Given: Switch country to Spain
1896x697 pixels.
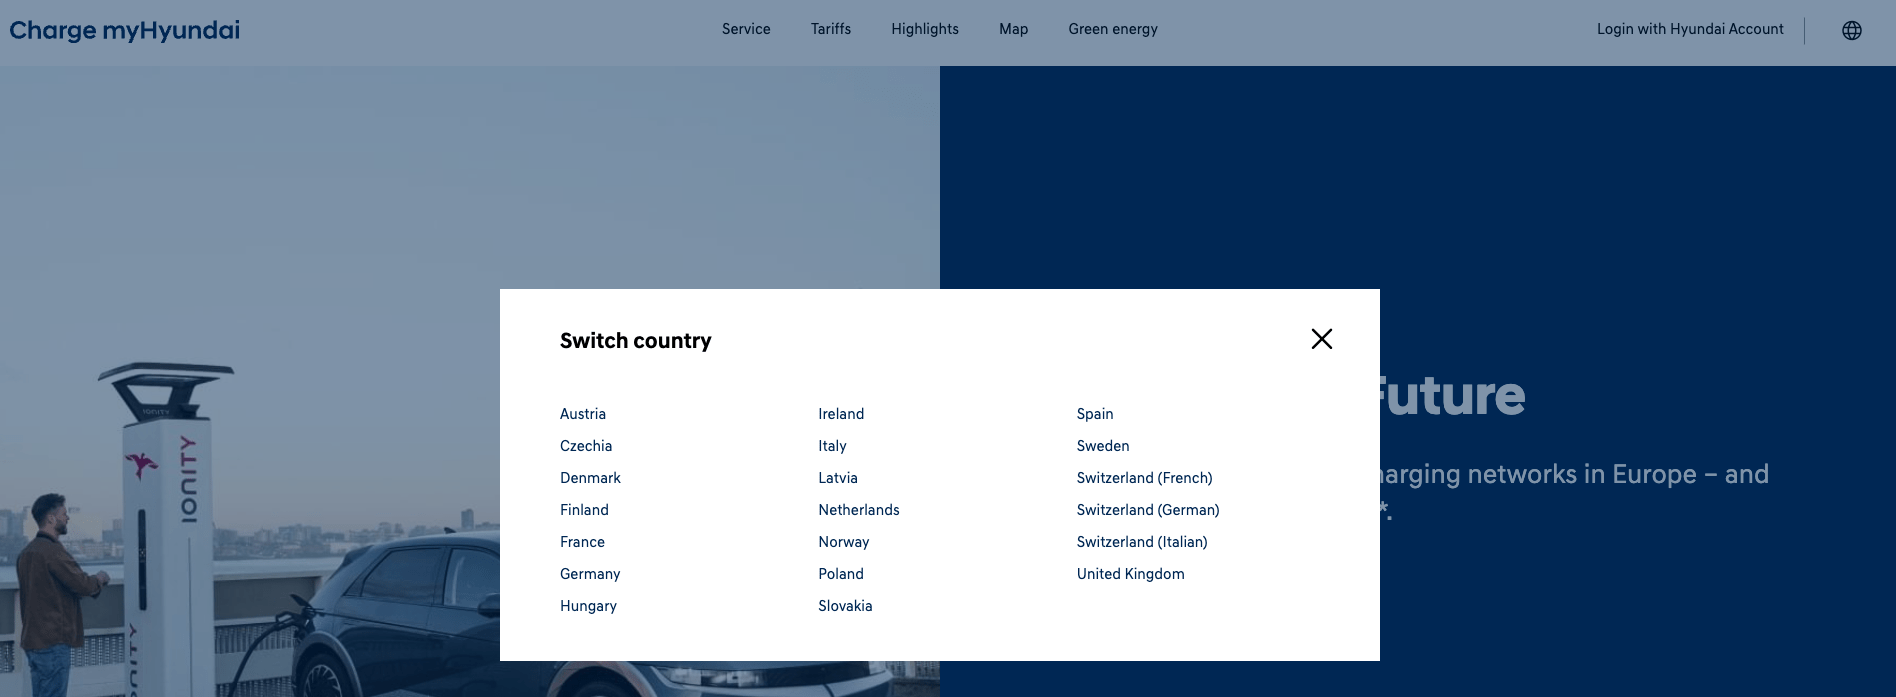Looking at the screenshot, I should 1094,414.
